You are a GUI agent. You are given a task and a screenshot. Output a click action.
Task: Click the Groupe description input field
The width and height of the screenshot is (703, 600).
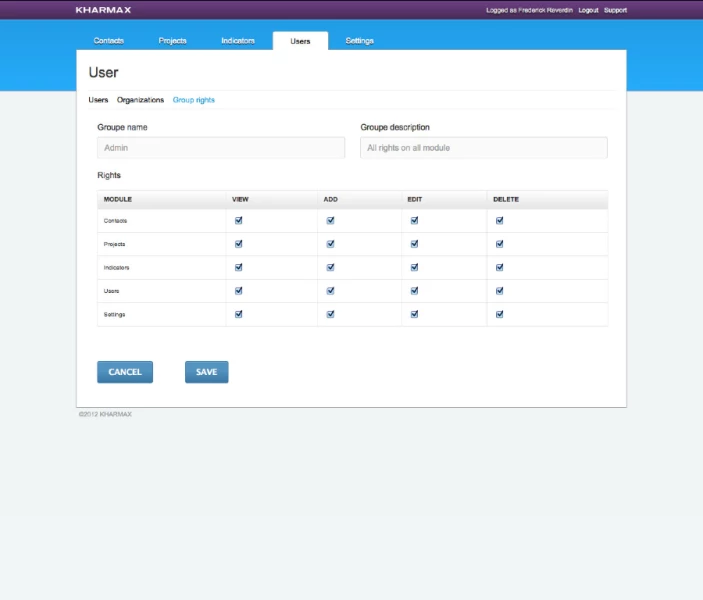(x=483, y=148)
